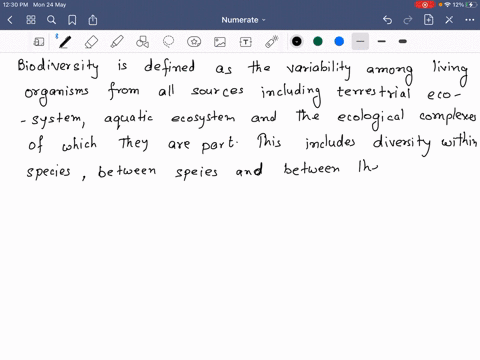Image resolution: width=480 pixels, height=360 pixels.
Task: Open the thumbnail grid view
Action: point(31,20)
